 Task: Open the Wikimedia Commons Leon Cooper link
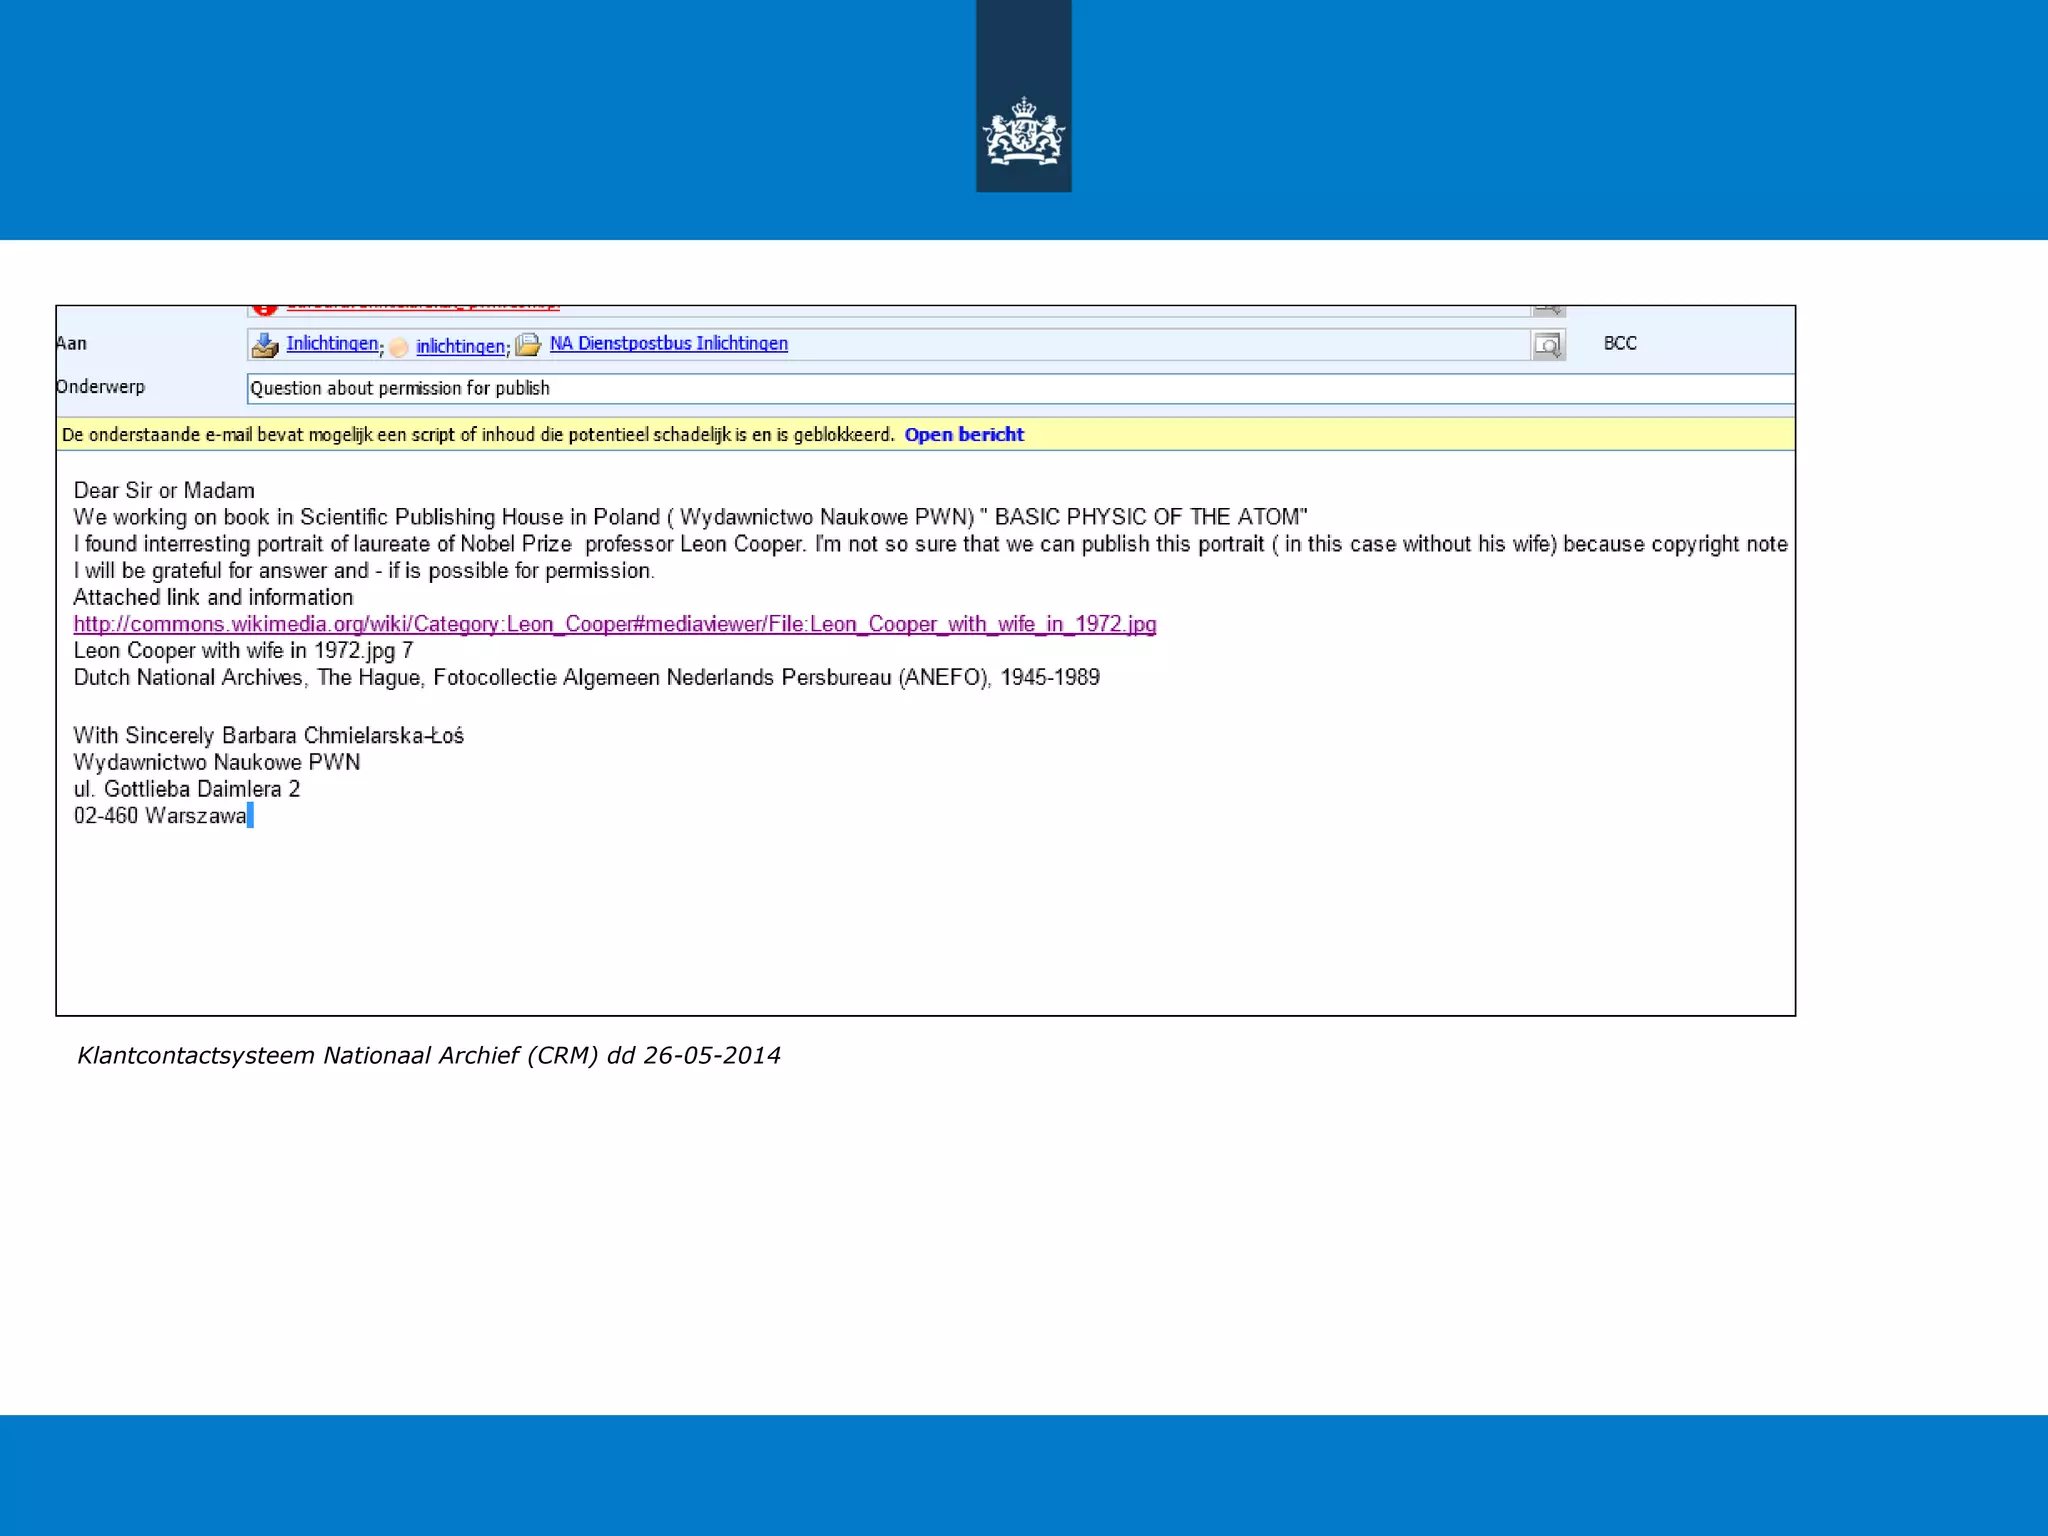(615, 624)
